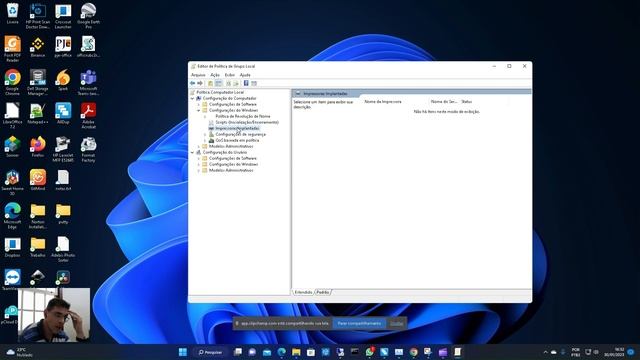Collapse Configurações do Windows under Computador
640x360 pixels.
pyautogui.click(x=199, y=110)
